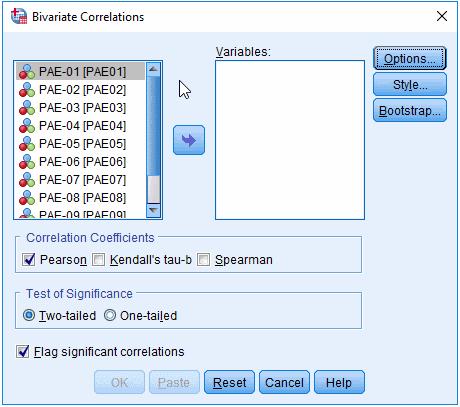Screen dimensions: 460x407
Task: Click the variable list scroll-down arrow
Action: click(153, 211)
